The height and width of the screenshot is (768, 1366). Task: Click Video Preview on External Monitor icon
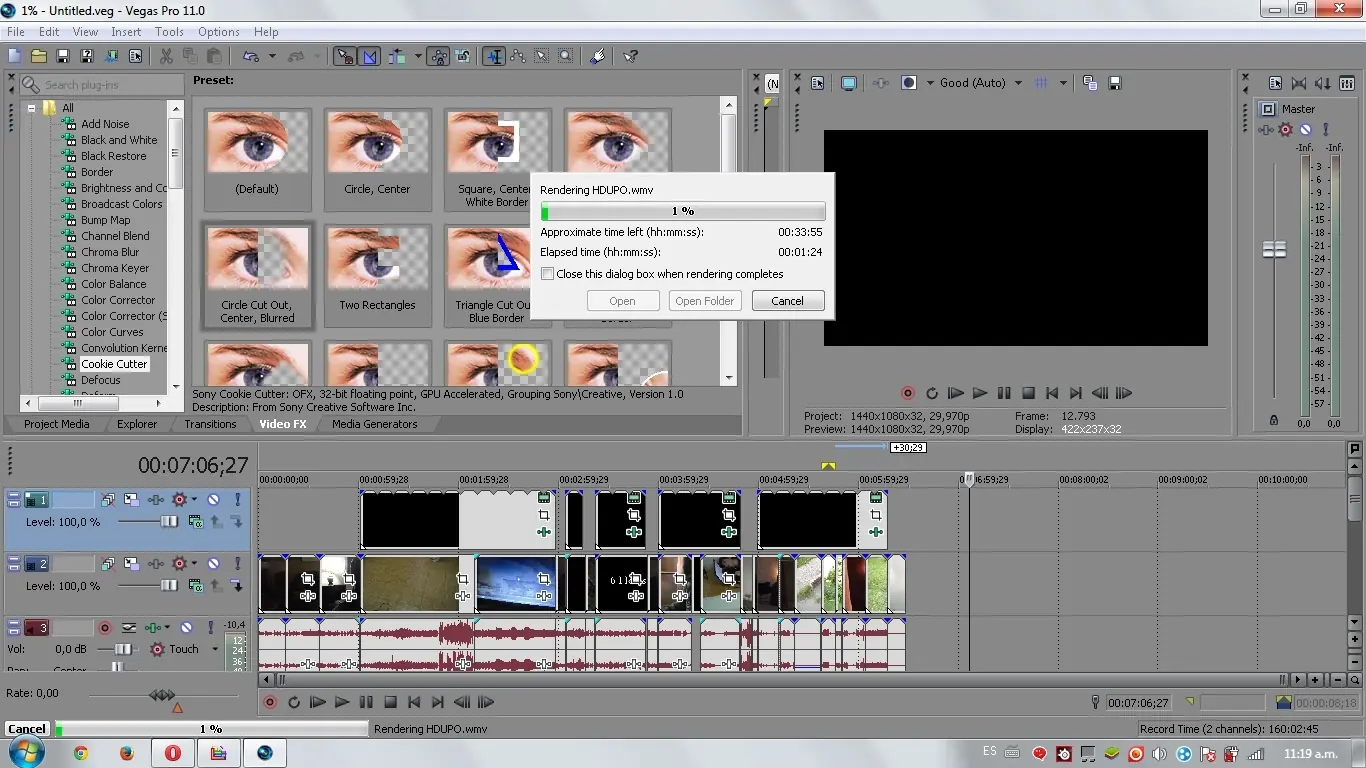coord(849,83)
